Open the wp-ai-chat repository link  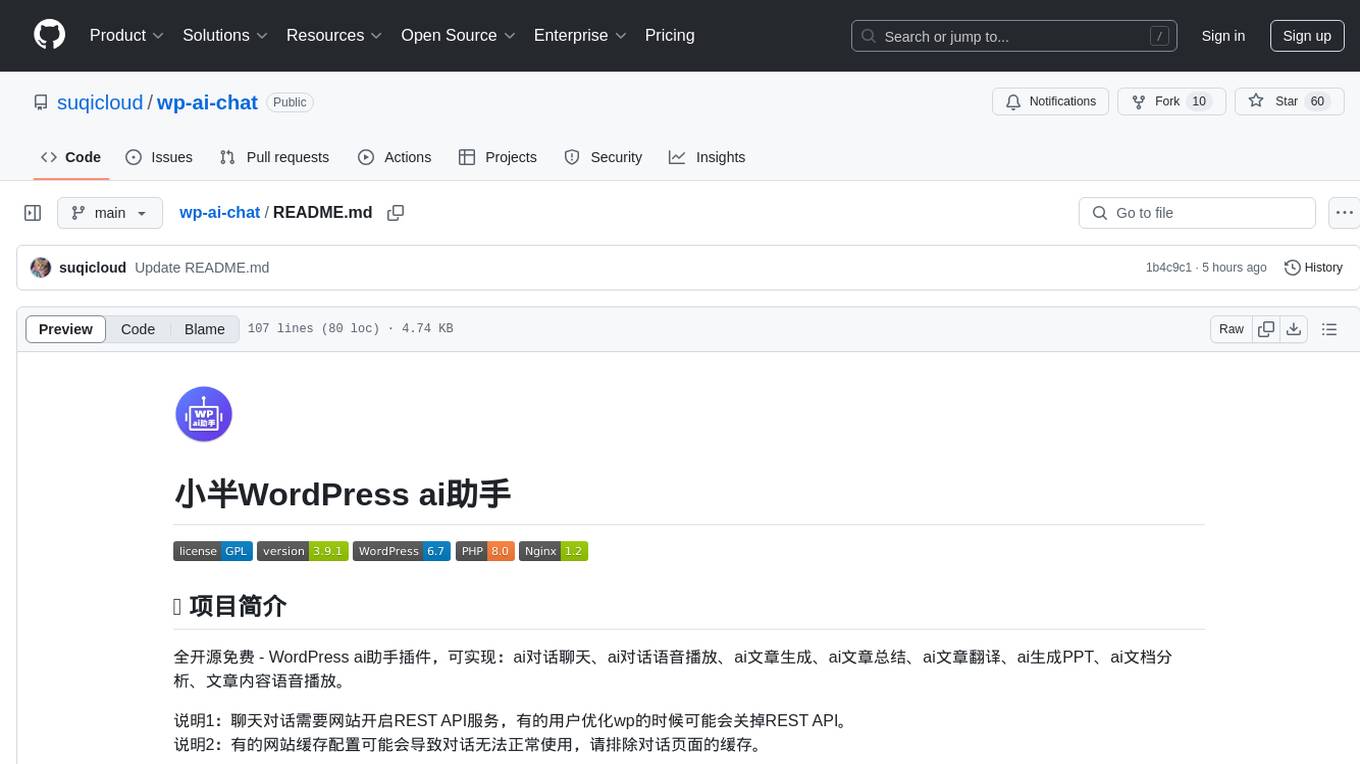click(207, 102)
